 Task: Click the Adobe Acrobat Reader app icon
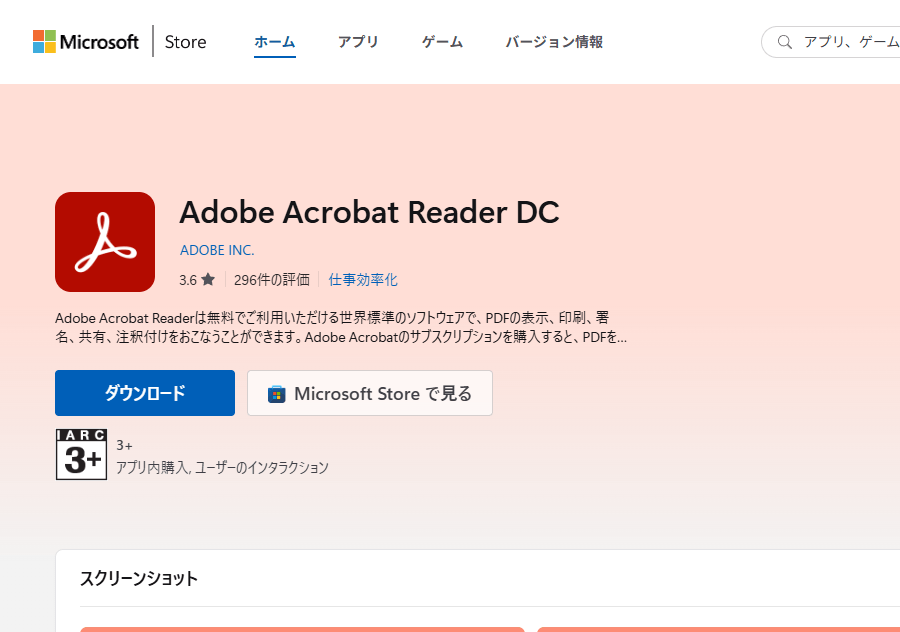105,242
